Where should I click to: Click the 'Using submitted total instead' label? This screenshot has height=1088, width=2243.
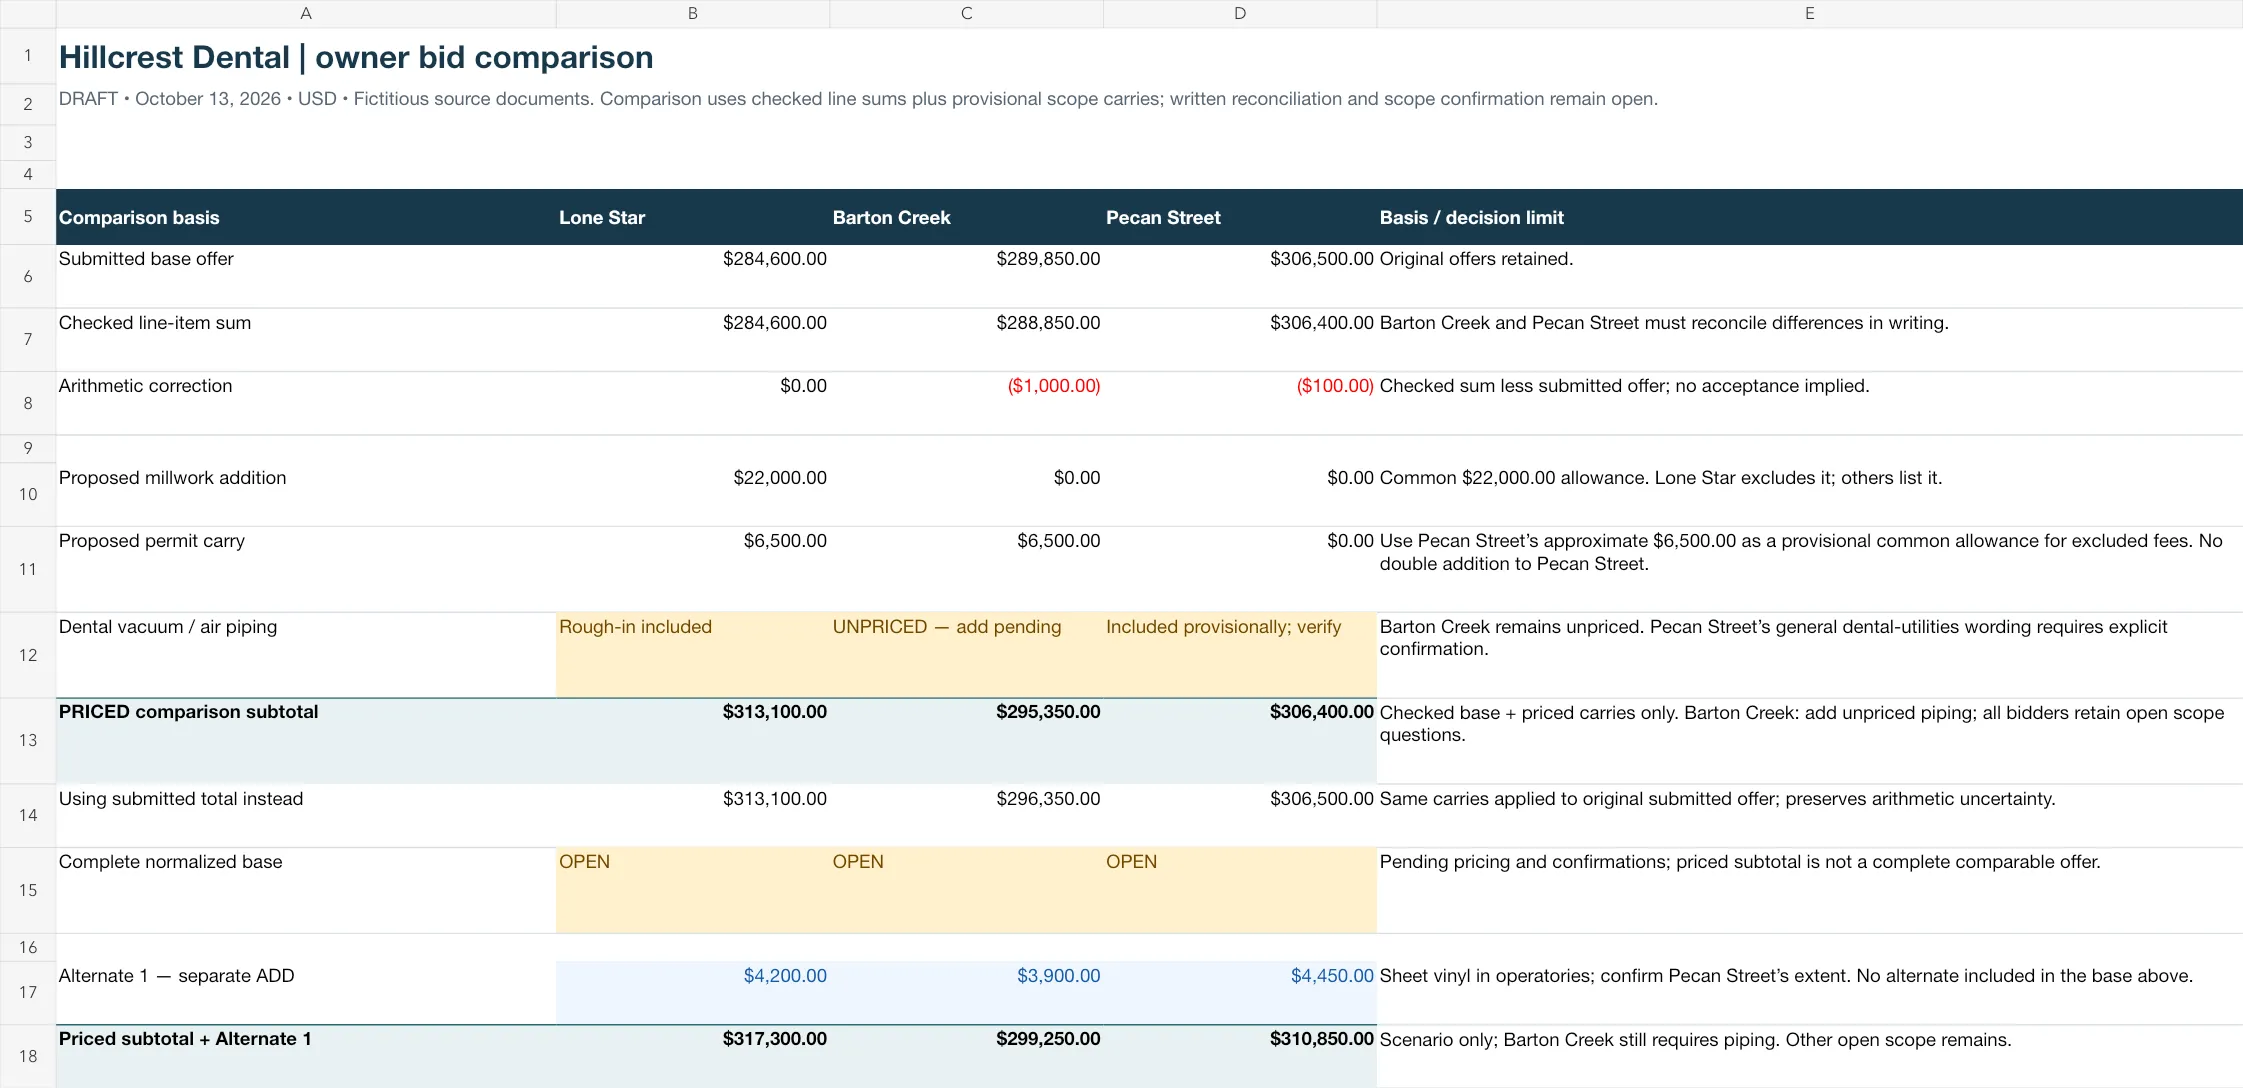pyautogui.click(x=181, y=799)
